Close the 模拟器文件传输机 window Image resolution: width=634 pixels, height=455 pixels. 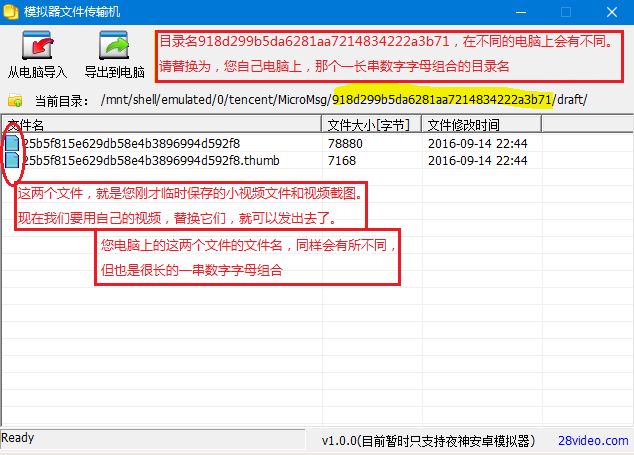point(612,12)
